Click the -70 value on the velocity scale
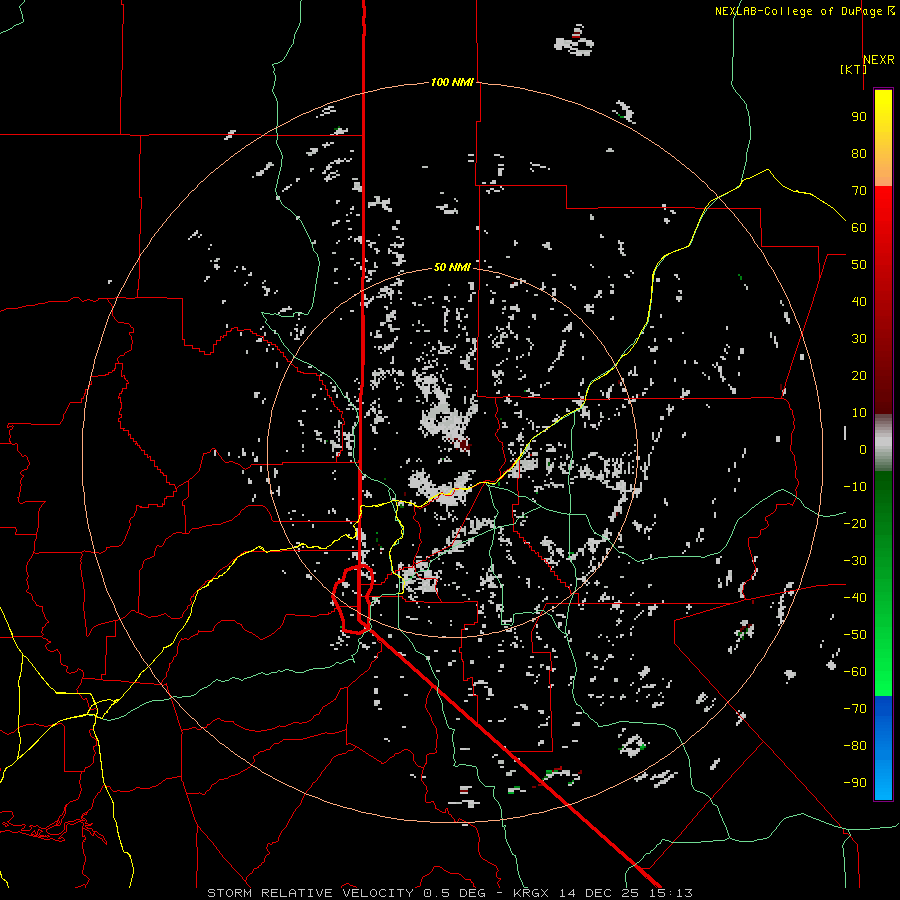Viewport: 900px width, 900px height. [855, 709]
